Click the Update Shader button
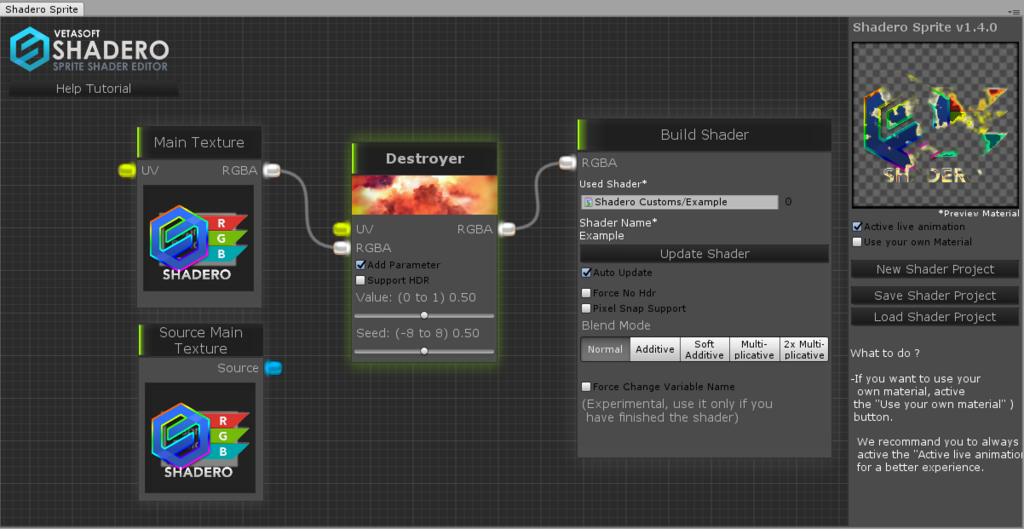 705,253
